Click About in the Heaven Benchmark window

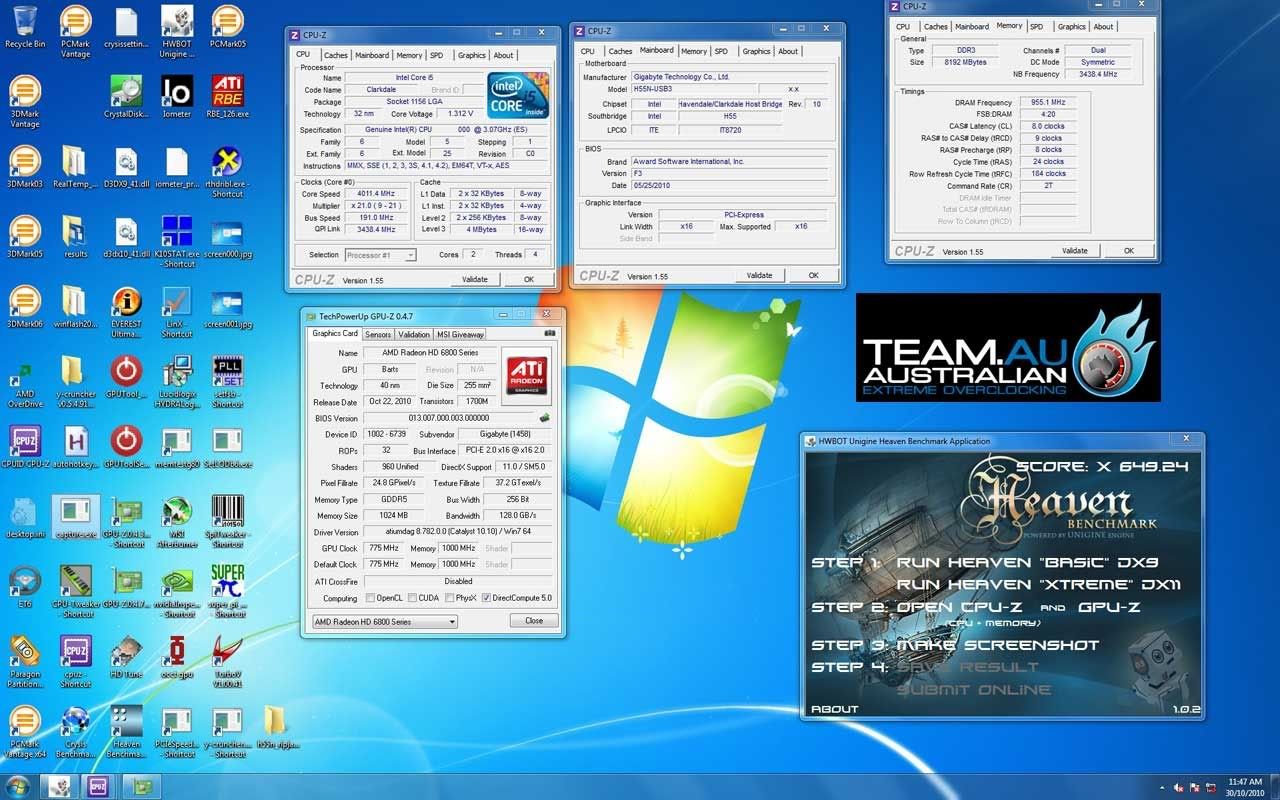(834, 709)
